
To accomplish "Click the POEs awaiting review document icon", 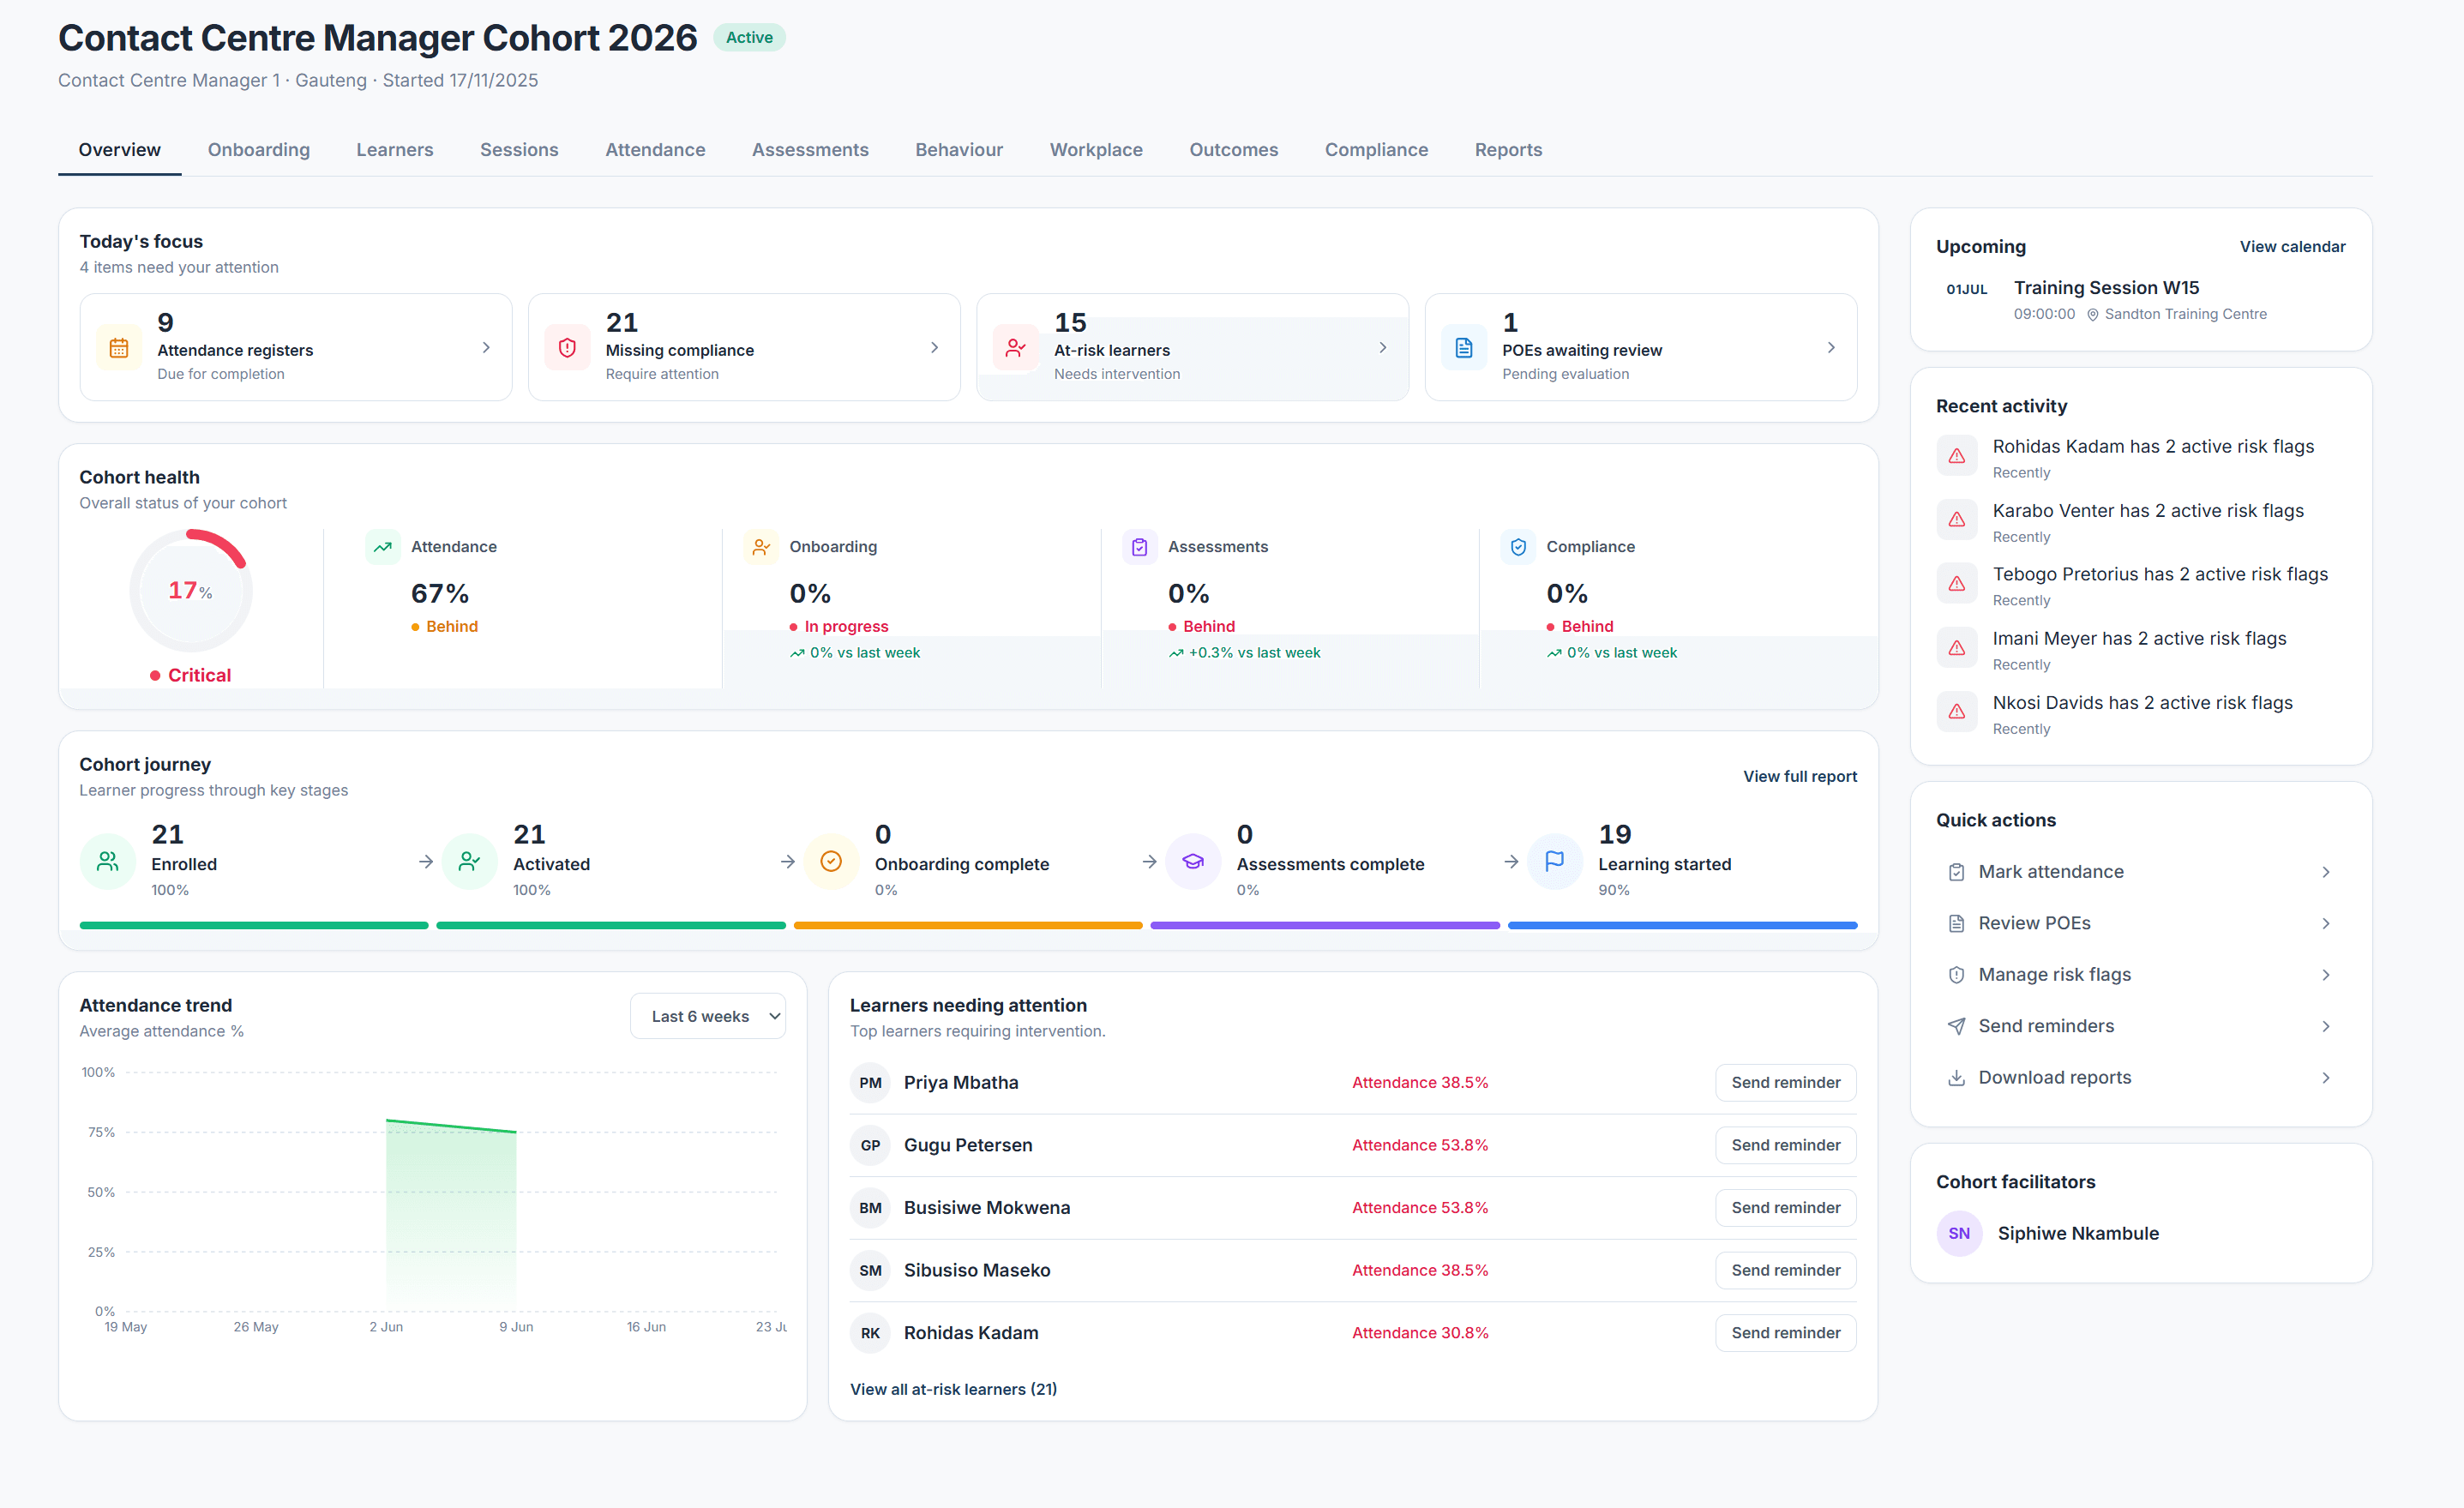I will [x=1464, y=348].
